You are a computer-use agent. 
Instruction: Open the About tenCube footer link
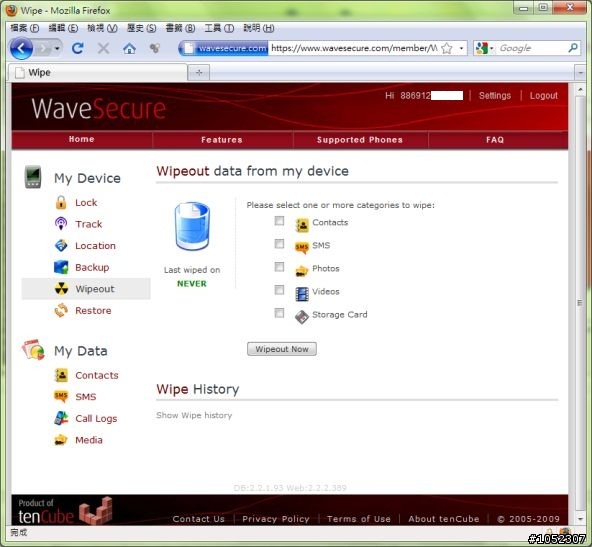click(444, 519)
